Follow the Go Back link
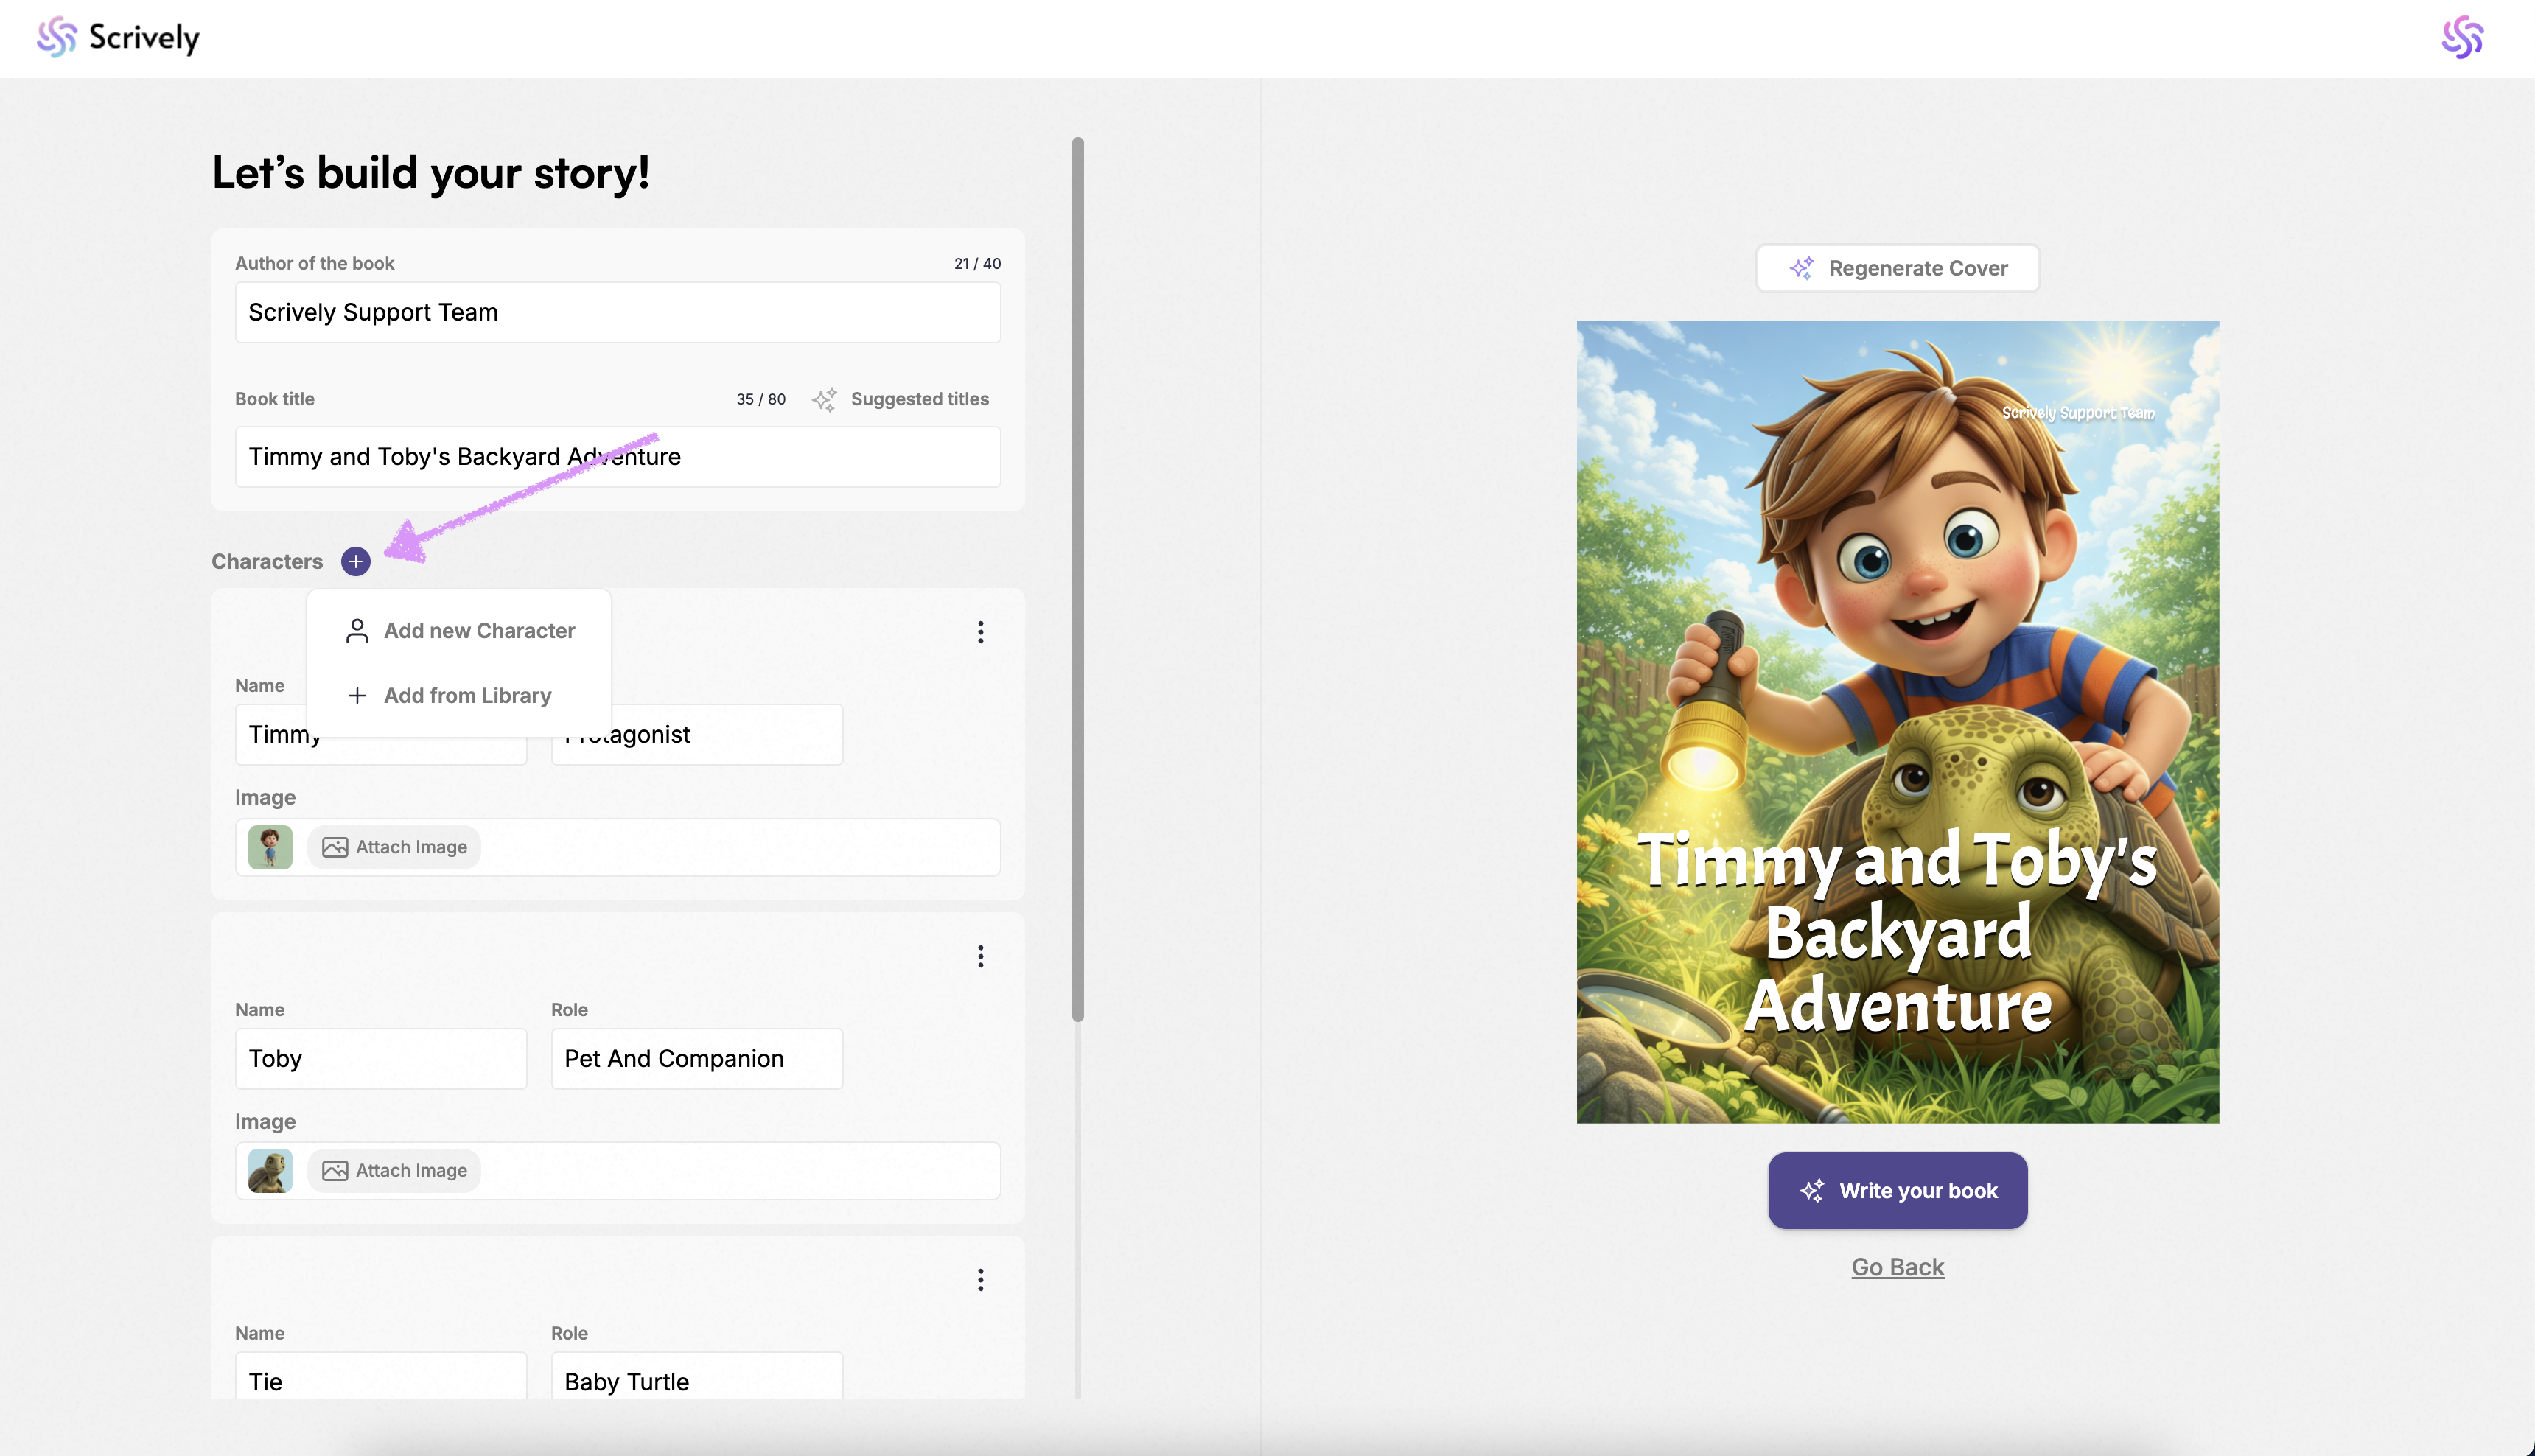The width and height of the screenshot is (2535, 1456). click(x=1897, y=1267)
